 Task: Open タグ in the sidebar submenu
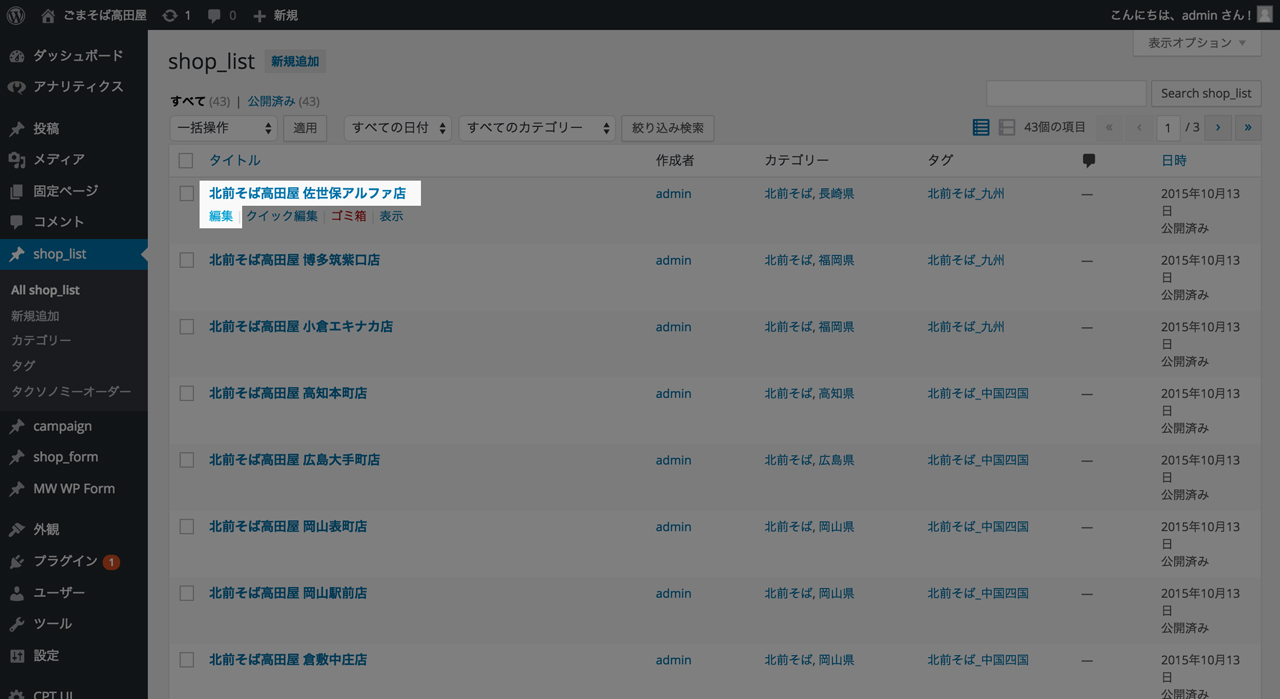pos(23,366)
